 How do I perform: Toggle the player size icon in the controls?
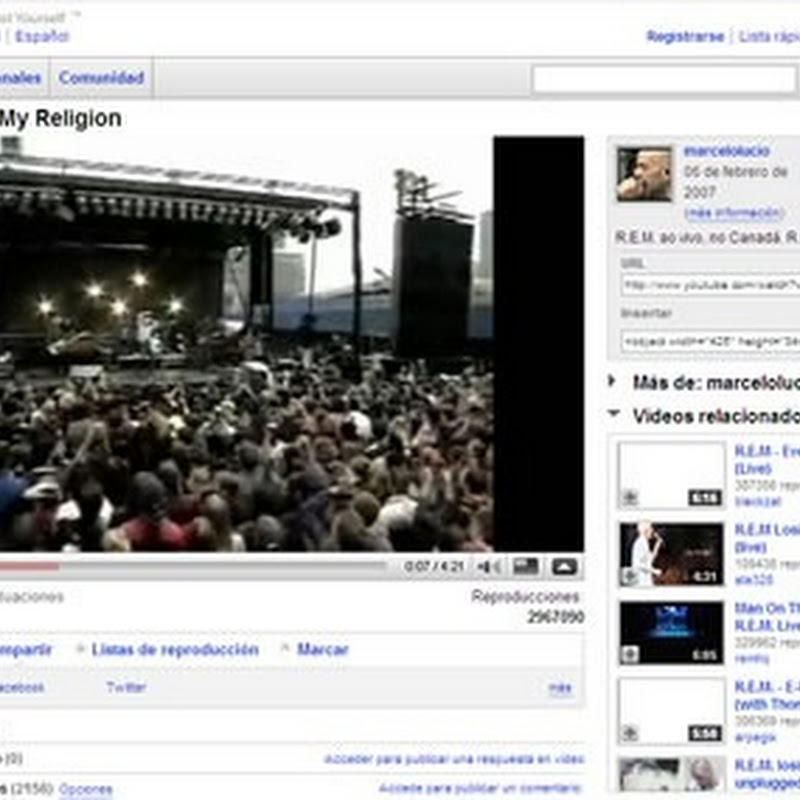click(526, 566)
